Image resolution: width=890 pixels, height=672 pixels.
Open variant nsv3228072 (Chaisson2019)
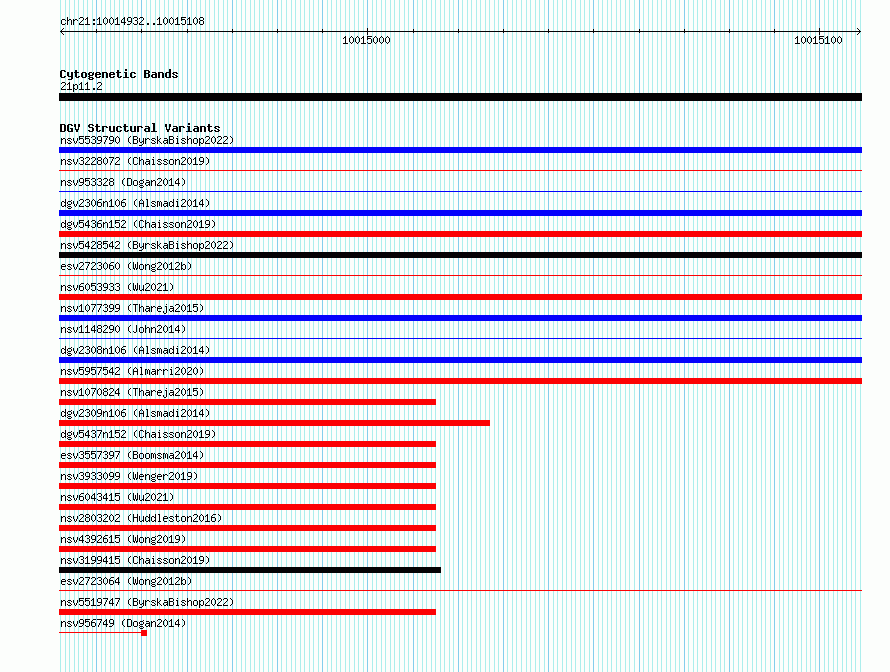point(135,161)
